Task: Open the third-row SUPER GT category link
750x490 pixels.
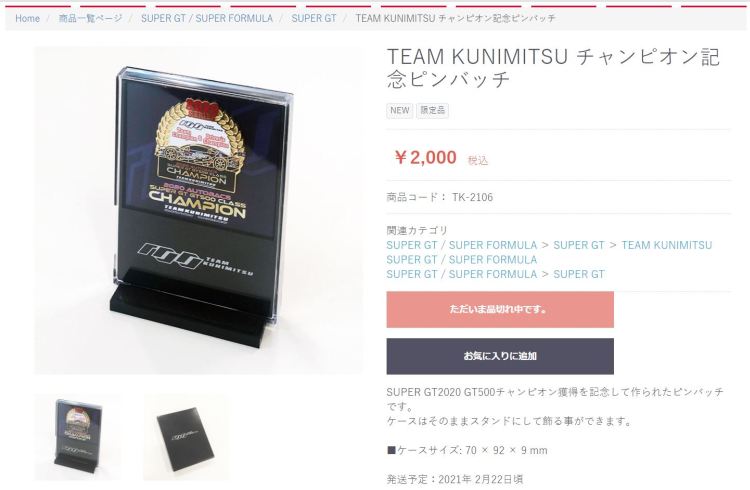Action: tap(579, 274)
